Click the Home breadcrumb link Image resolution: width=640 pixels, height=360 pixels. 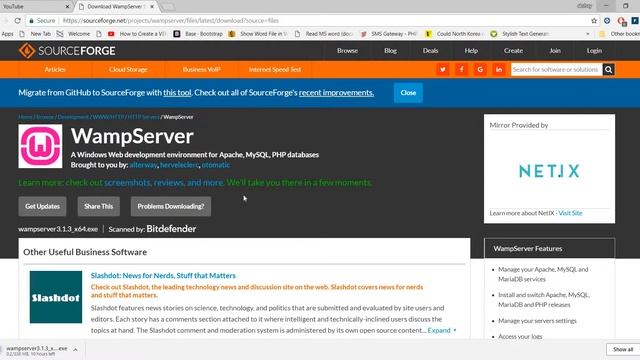point(25,117)
